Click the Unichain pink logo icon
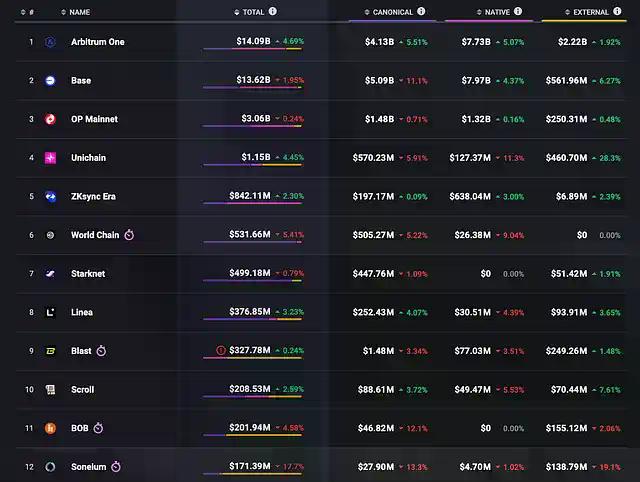Screen dimensions: 640x482 pyautogui.click(x=50, y=158)
